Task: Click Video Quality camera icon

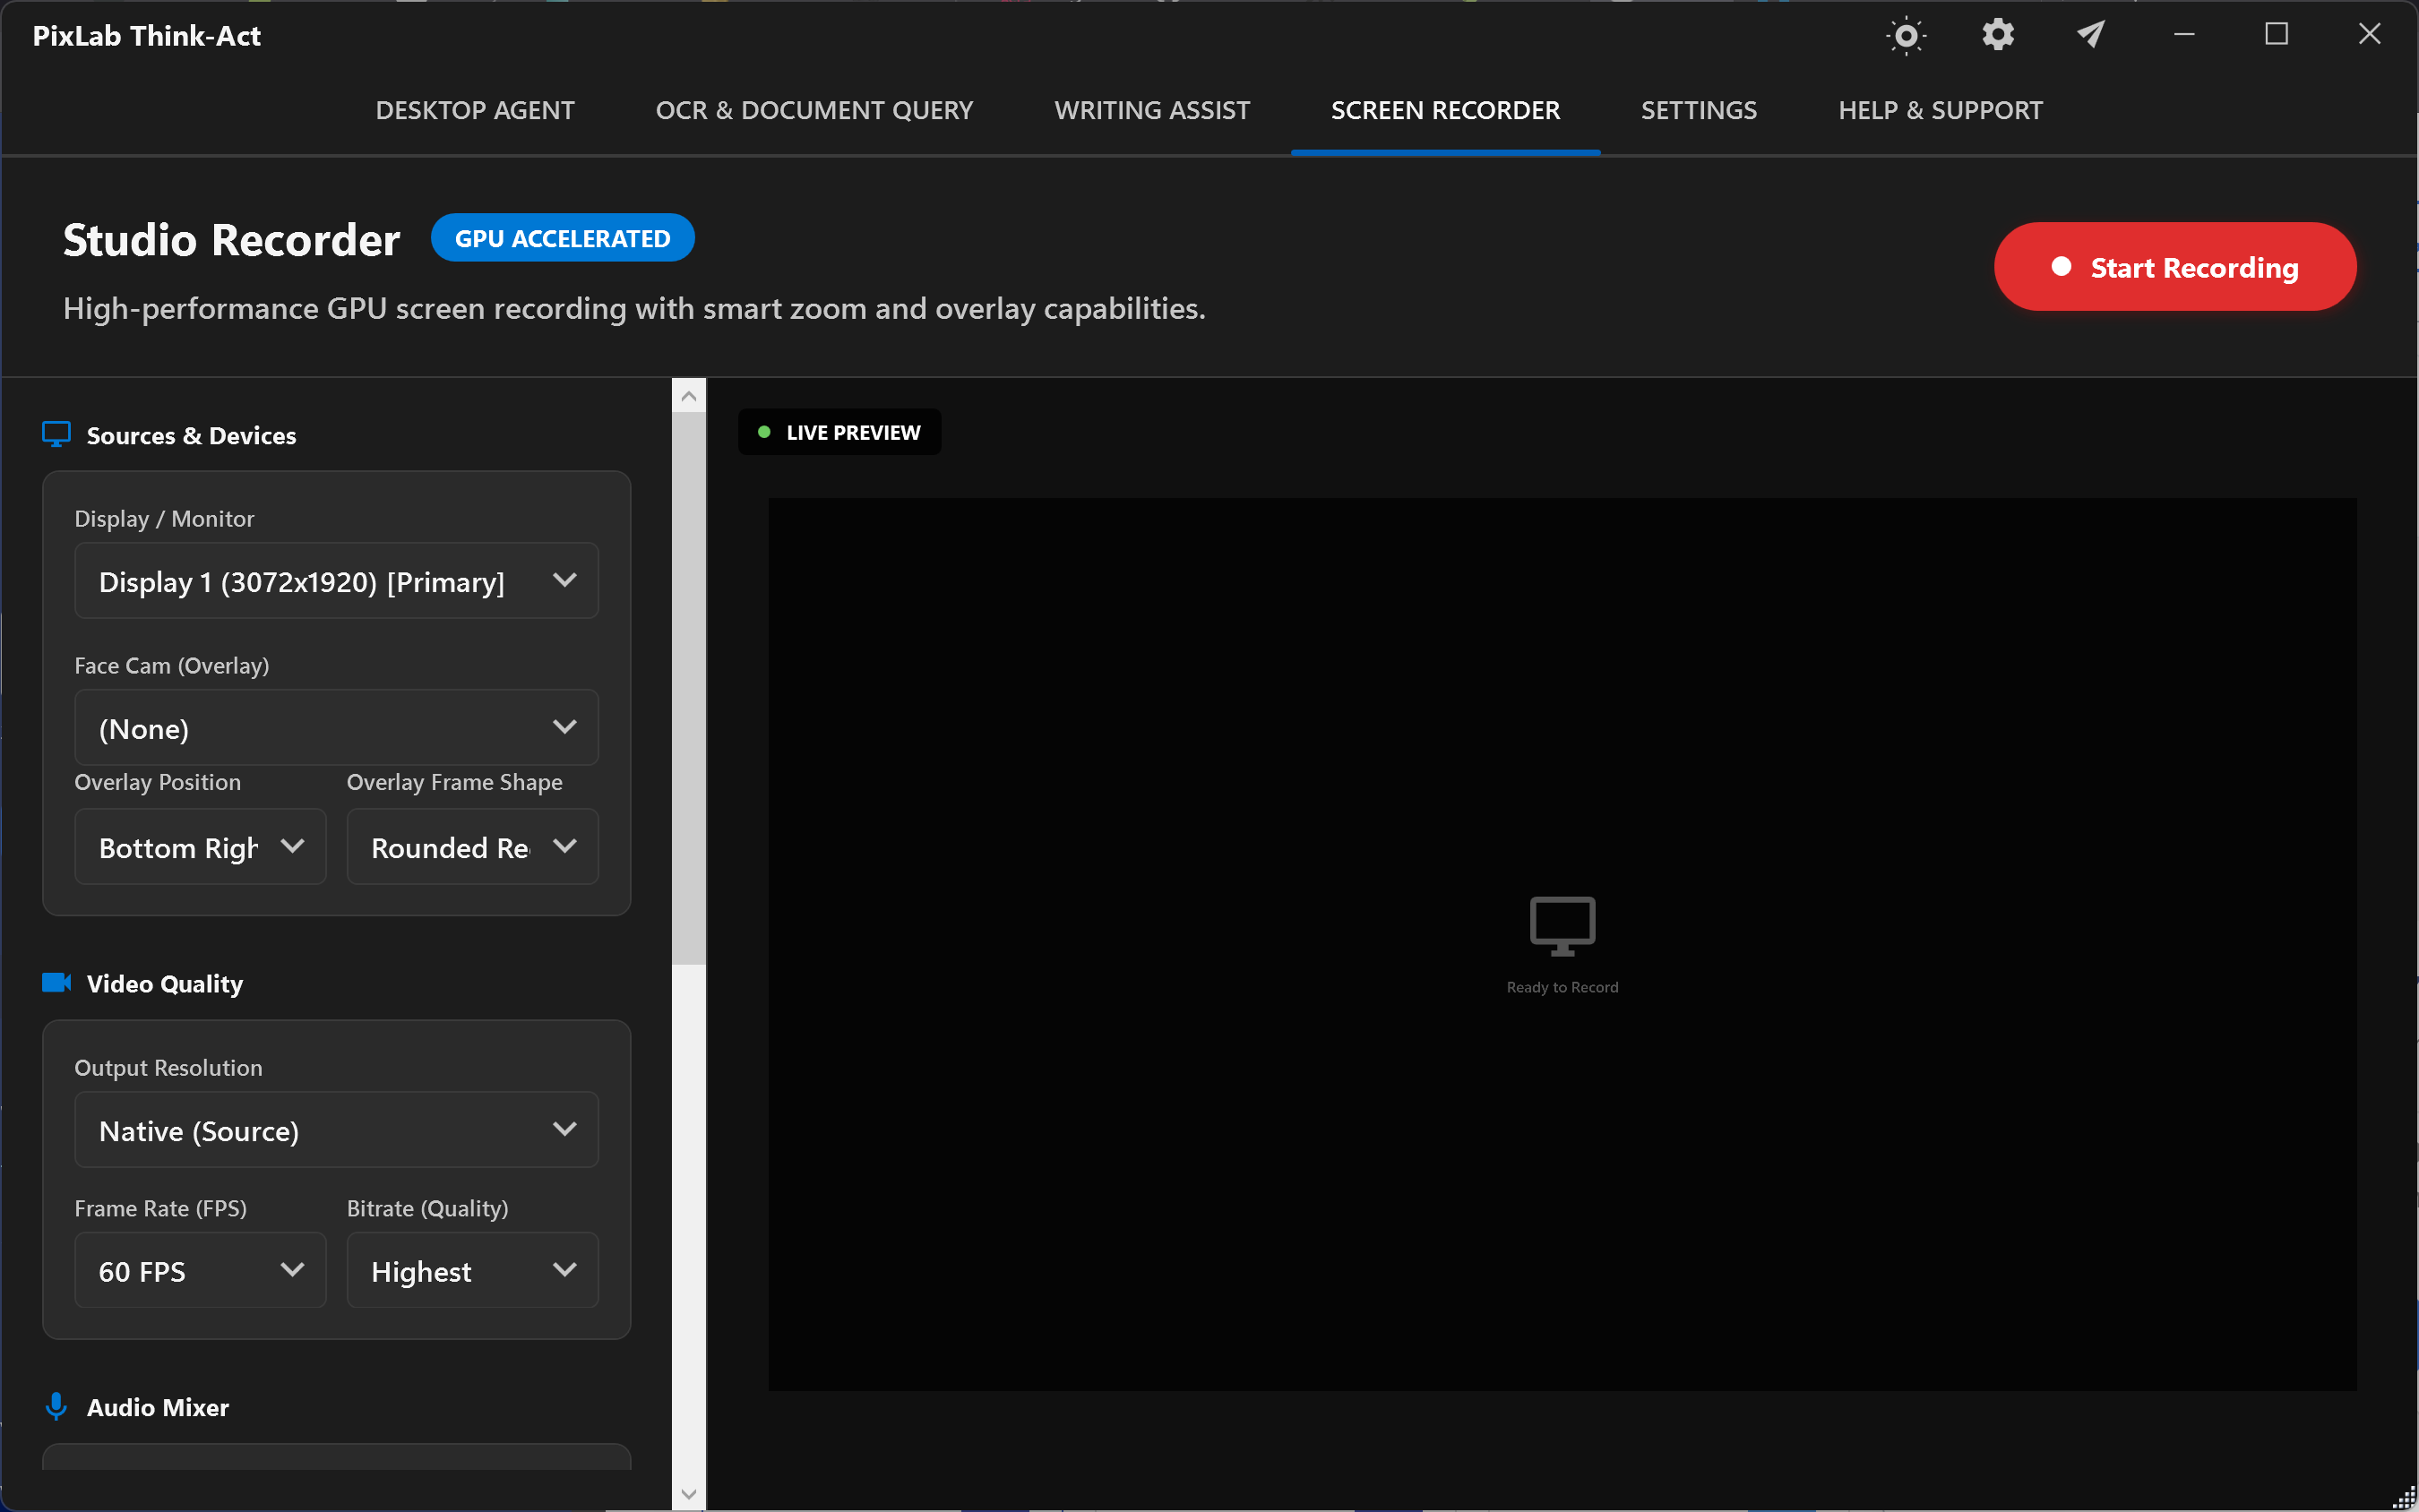Action: pyautogui.click(x=56, y=983)
